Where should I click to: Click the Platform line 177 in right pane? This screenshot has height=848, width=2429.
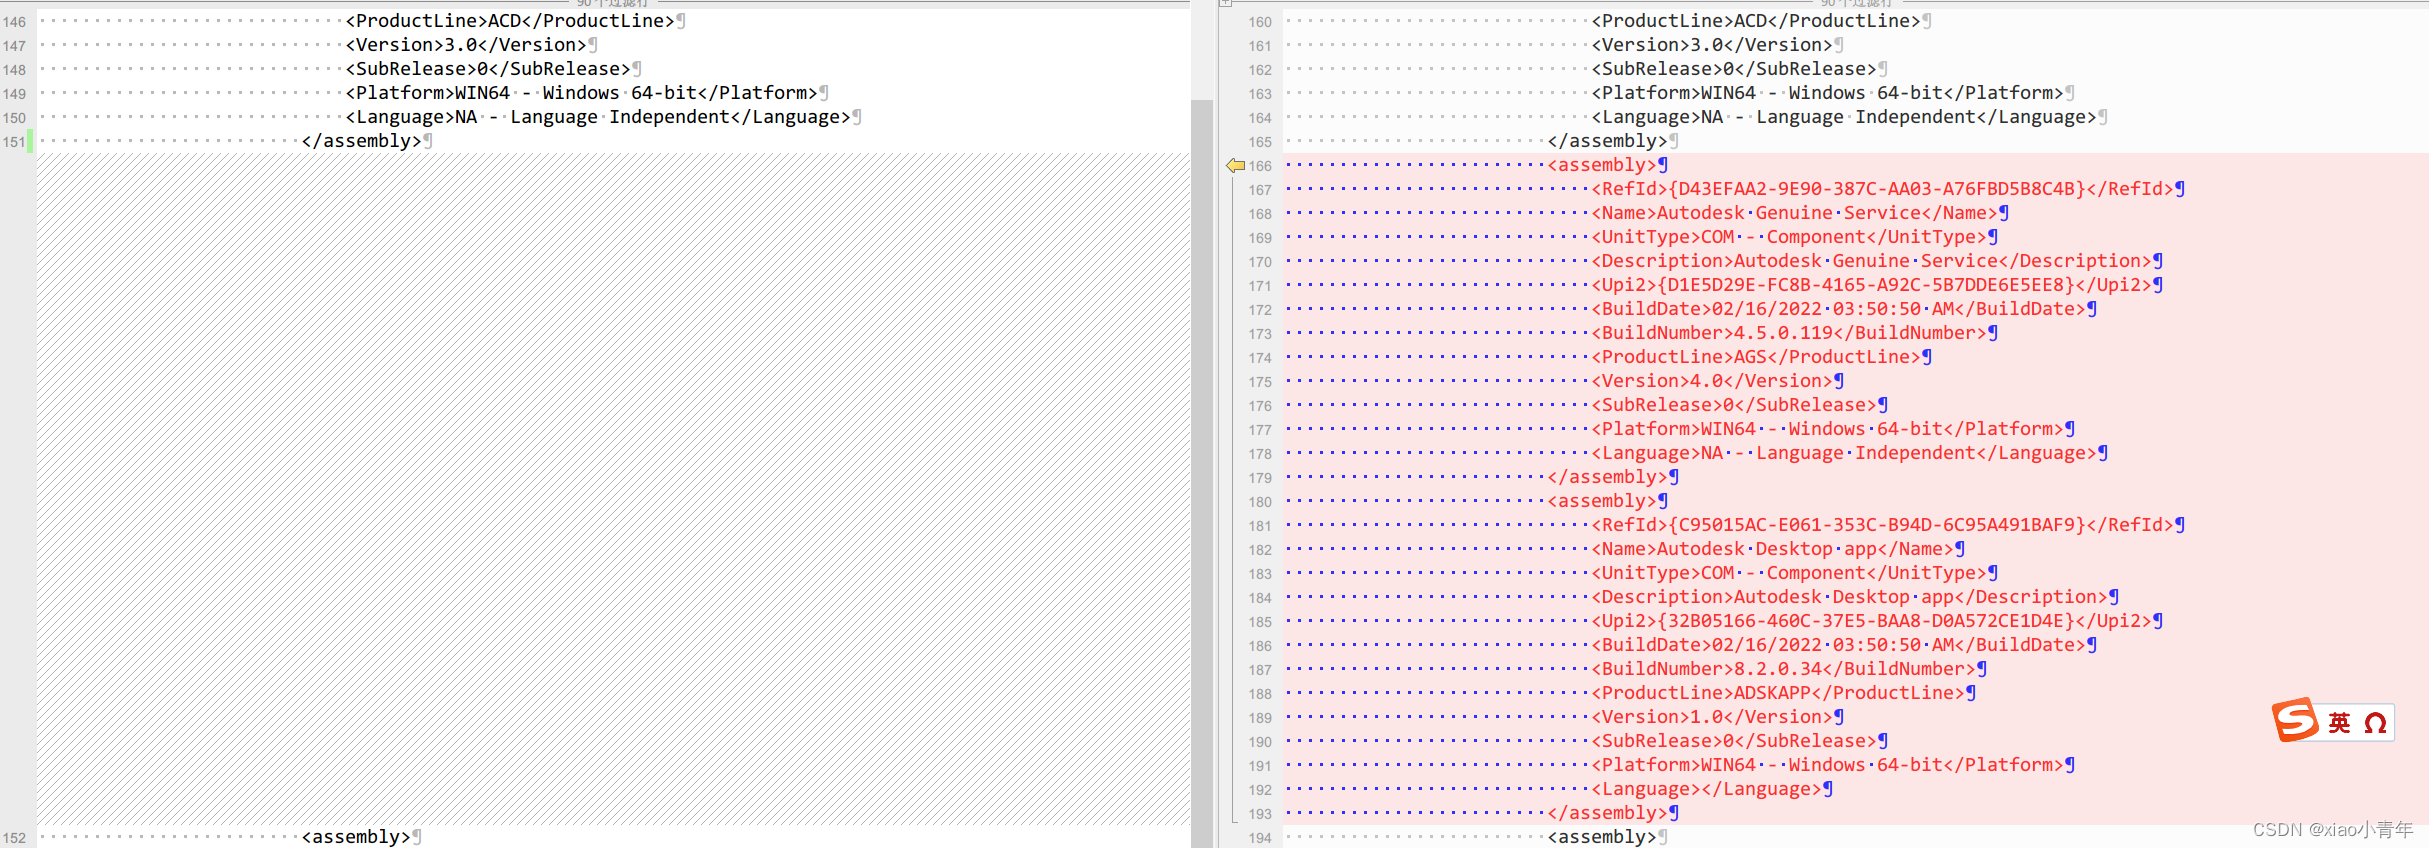click(x=1828, y=429)
